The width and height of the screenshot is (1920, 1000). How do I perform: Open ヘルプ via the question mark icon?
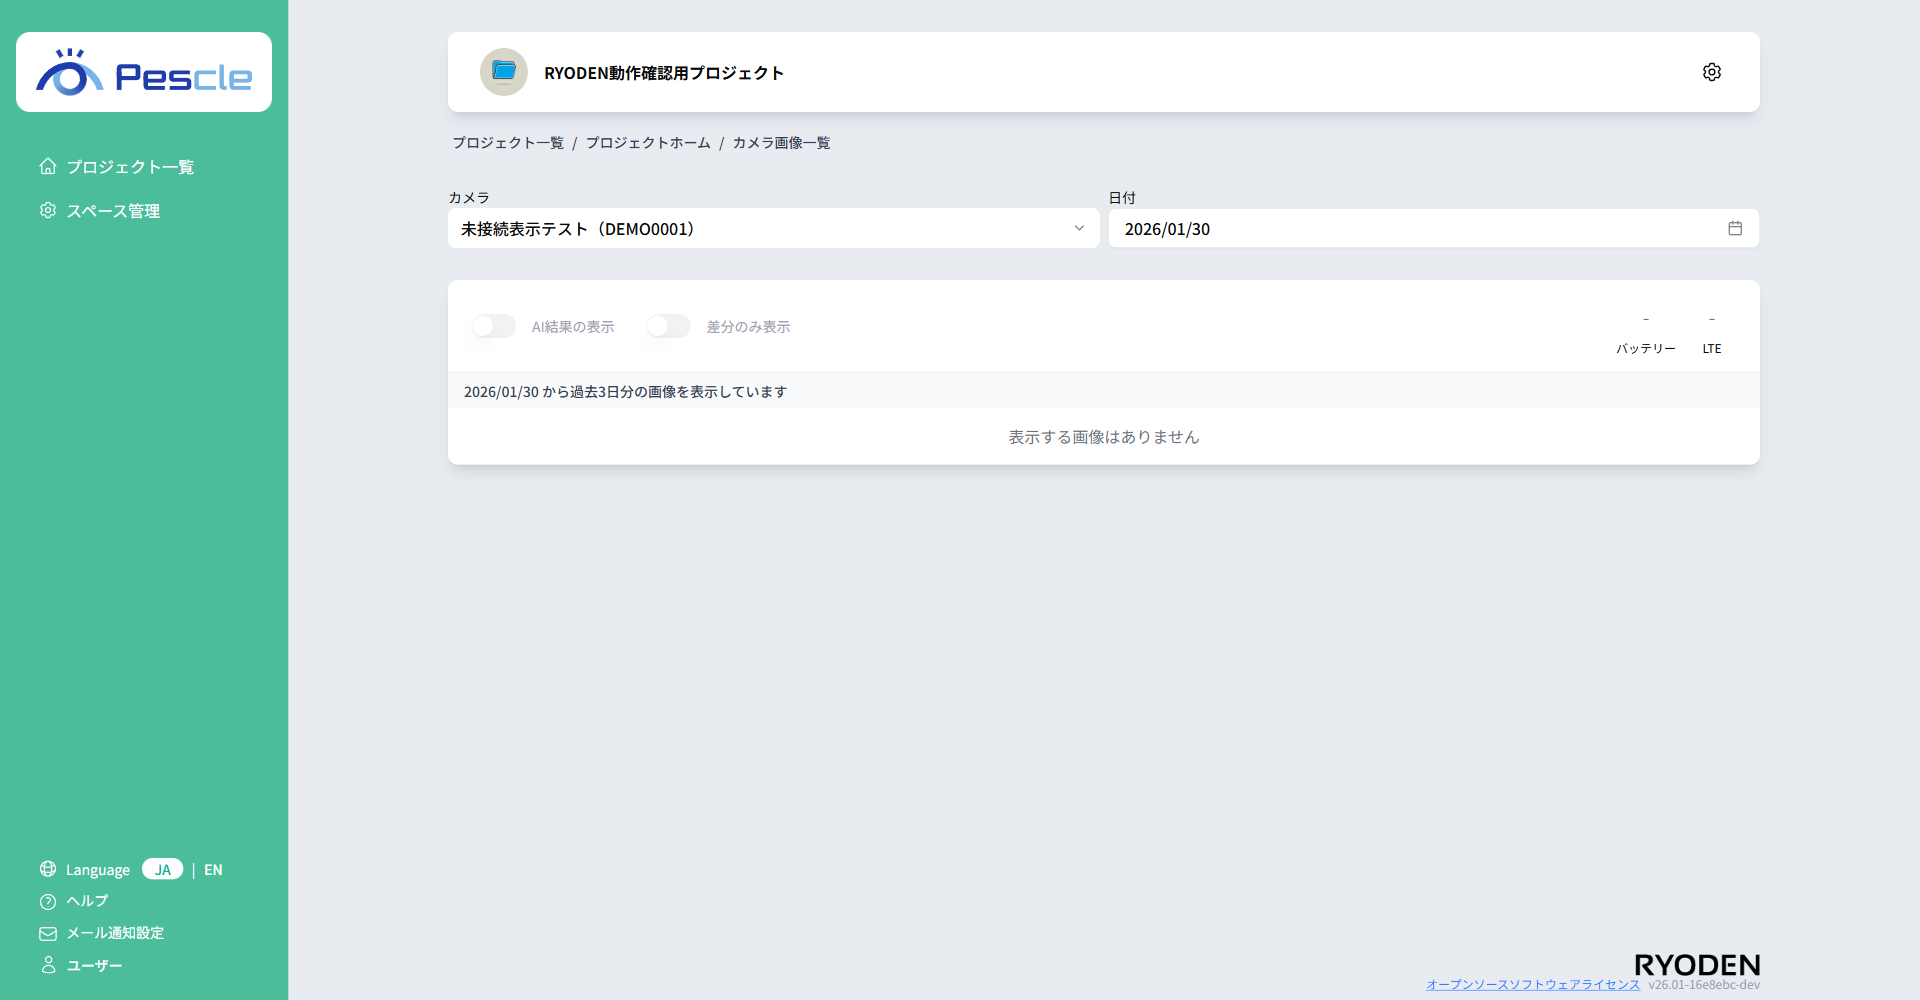(x=47, y=901)
